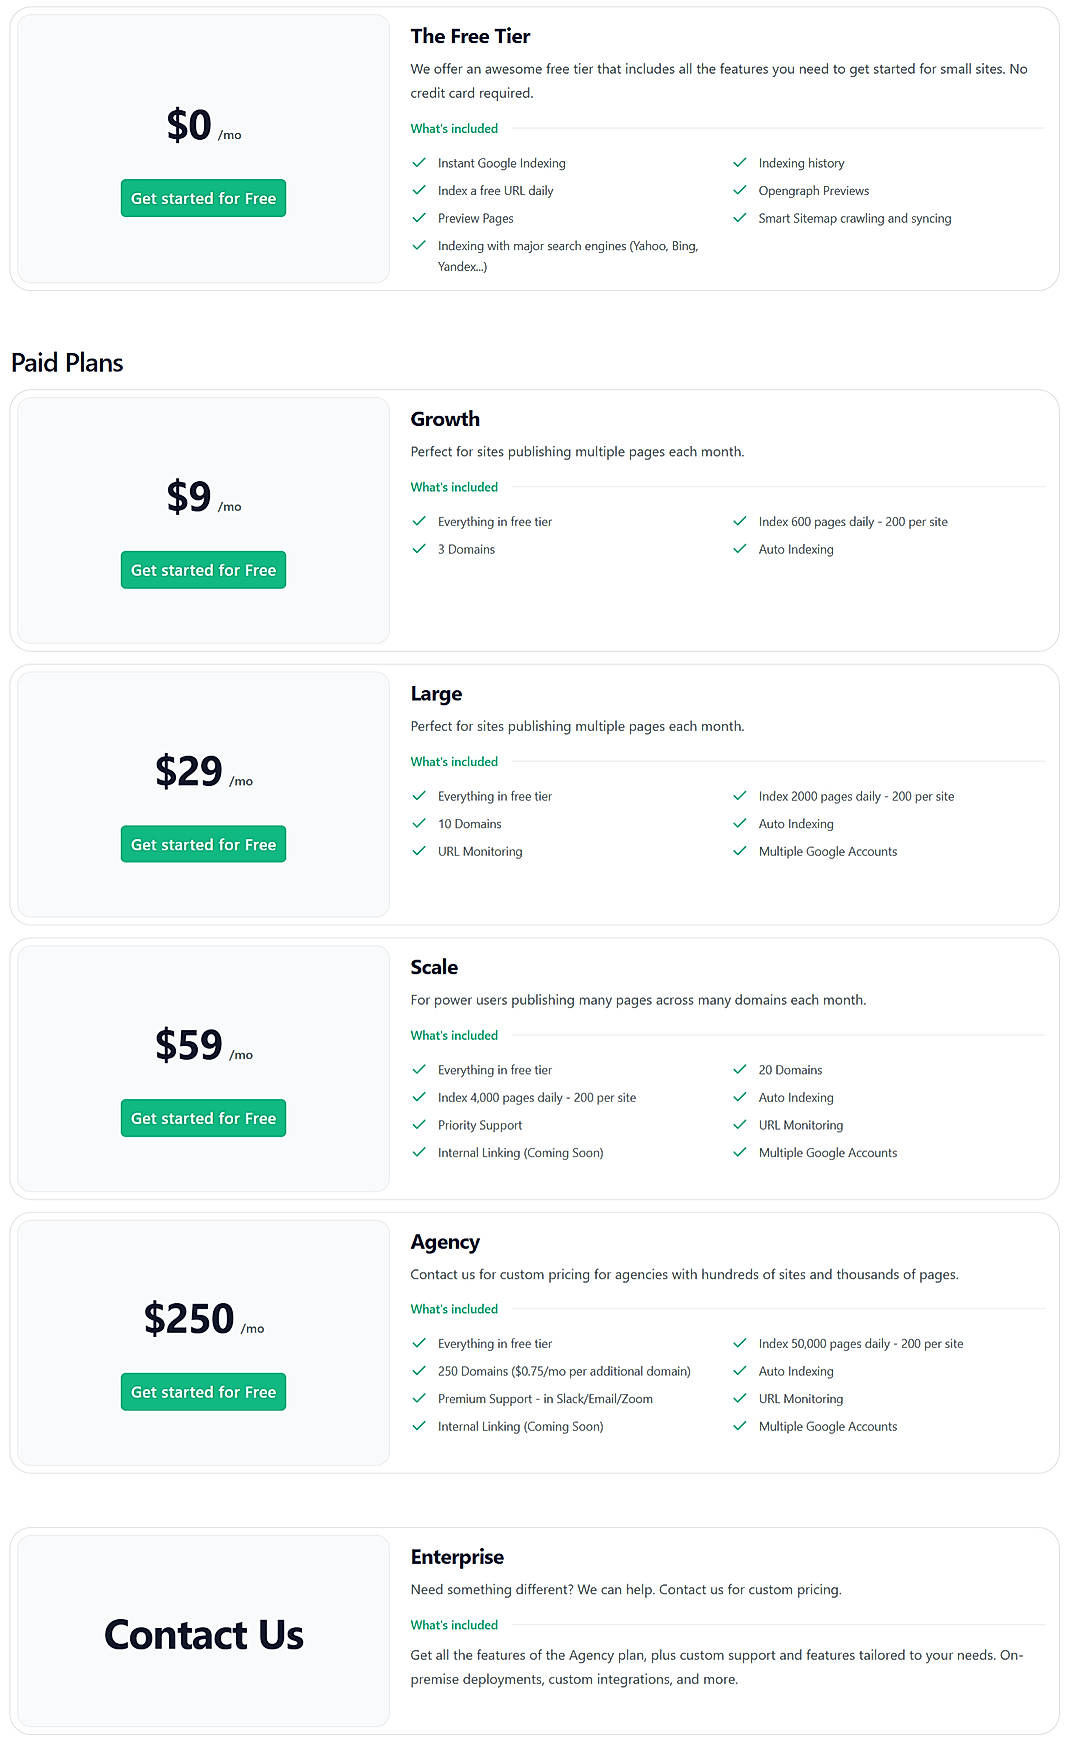
Task: Click the checkmark next to Opengraph Previews
Action: coord(740,190)
